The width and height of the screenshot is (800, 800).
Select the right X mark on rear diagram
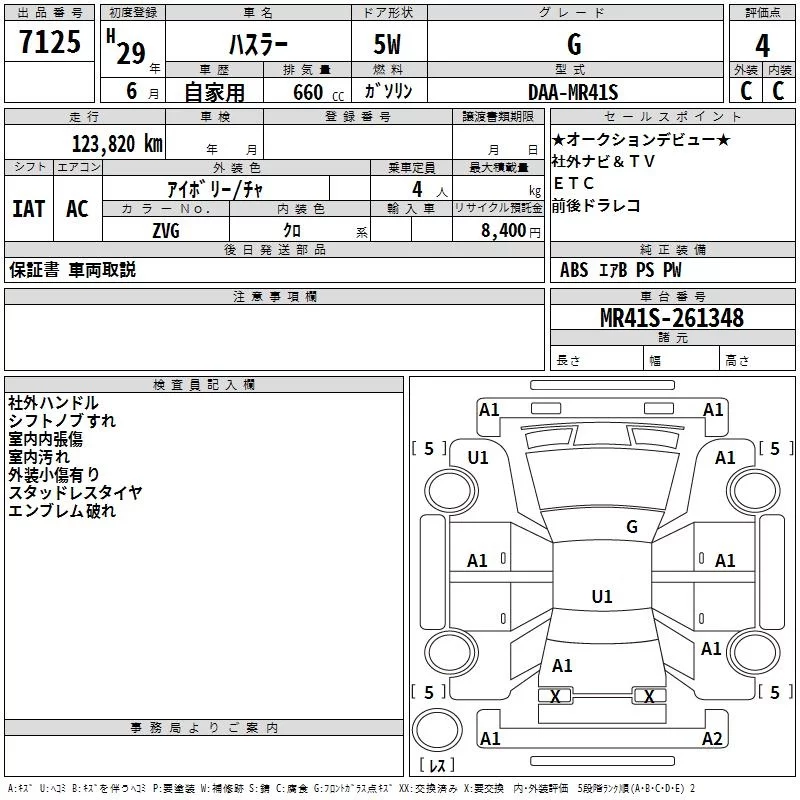click(649, 696)
